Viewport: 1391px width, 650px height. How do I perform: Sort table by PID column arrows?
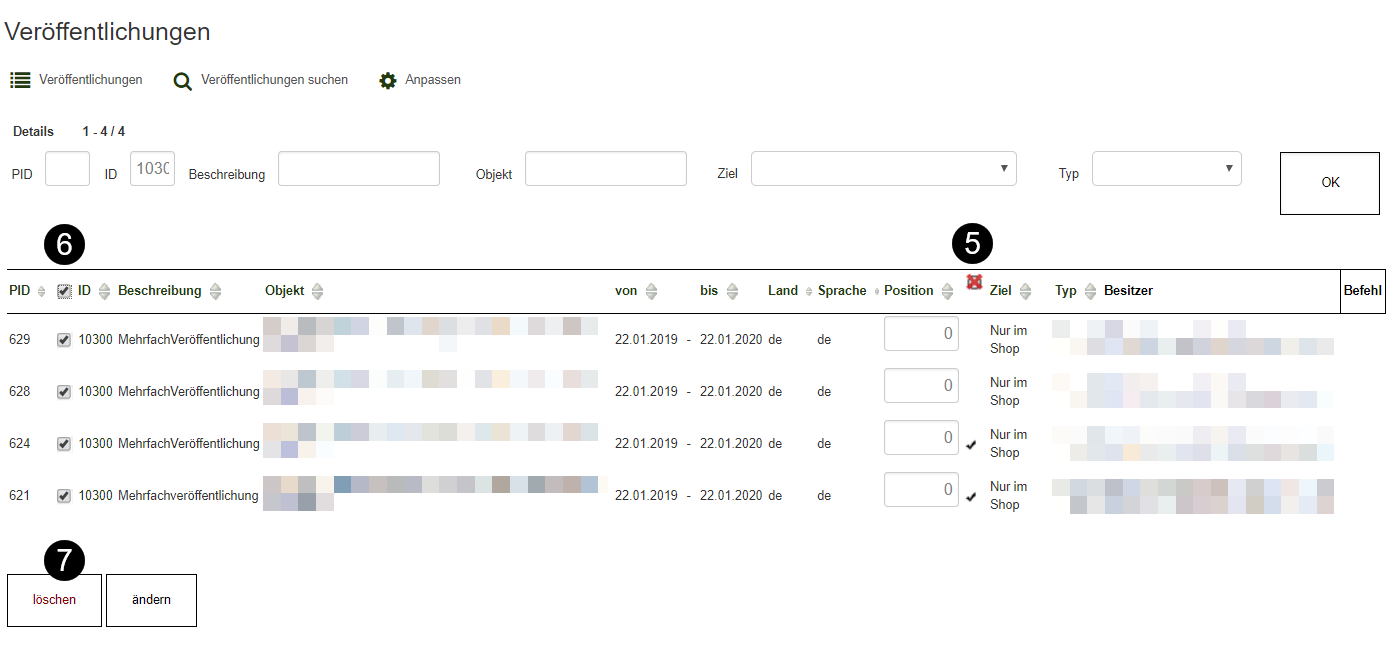[x=41, y=291]
